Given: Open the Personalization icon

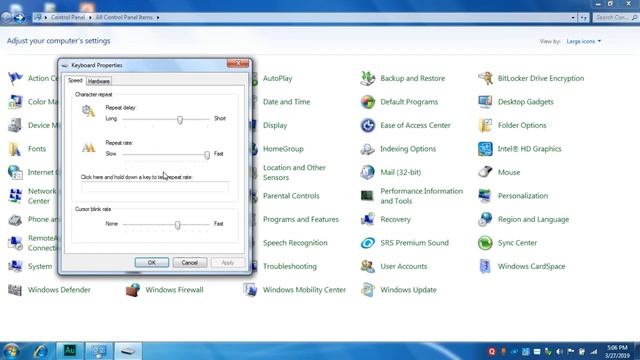Looking at the screenshot, I should coord(485,196).
